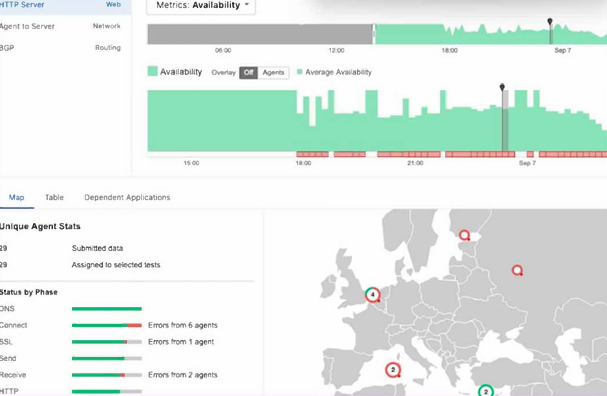This screenshot has height=396, width=607.
Task: Click the overview timeline marker pin
Action: [550, 22]
